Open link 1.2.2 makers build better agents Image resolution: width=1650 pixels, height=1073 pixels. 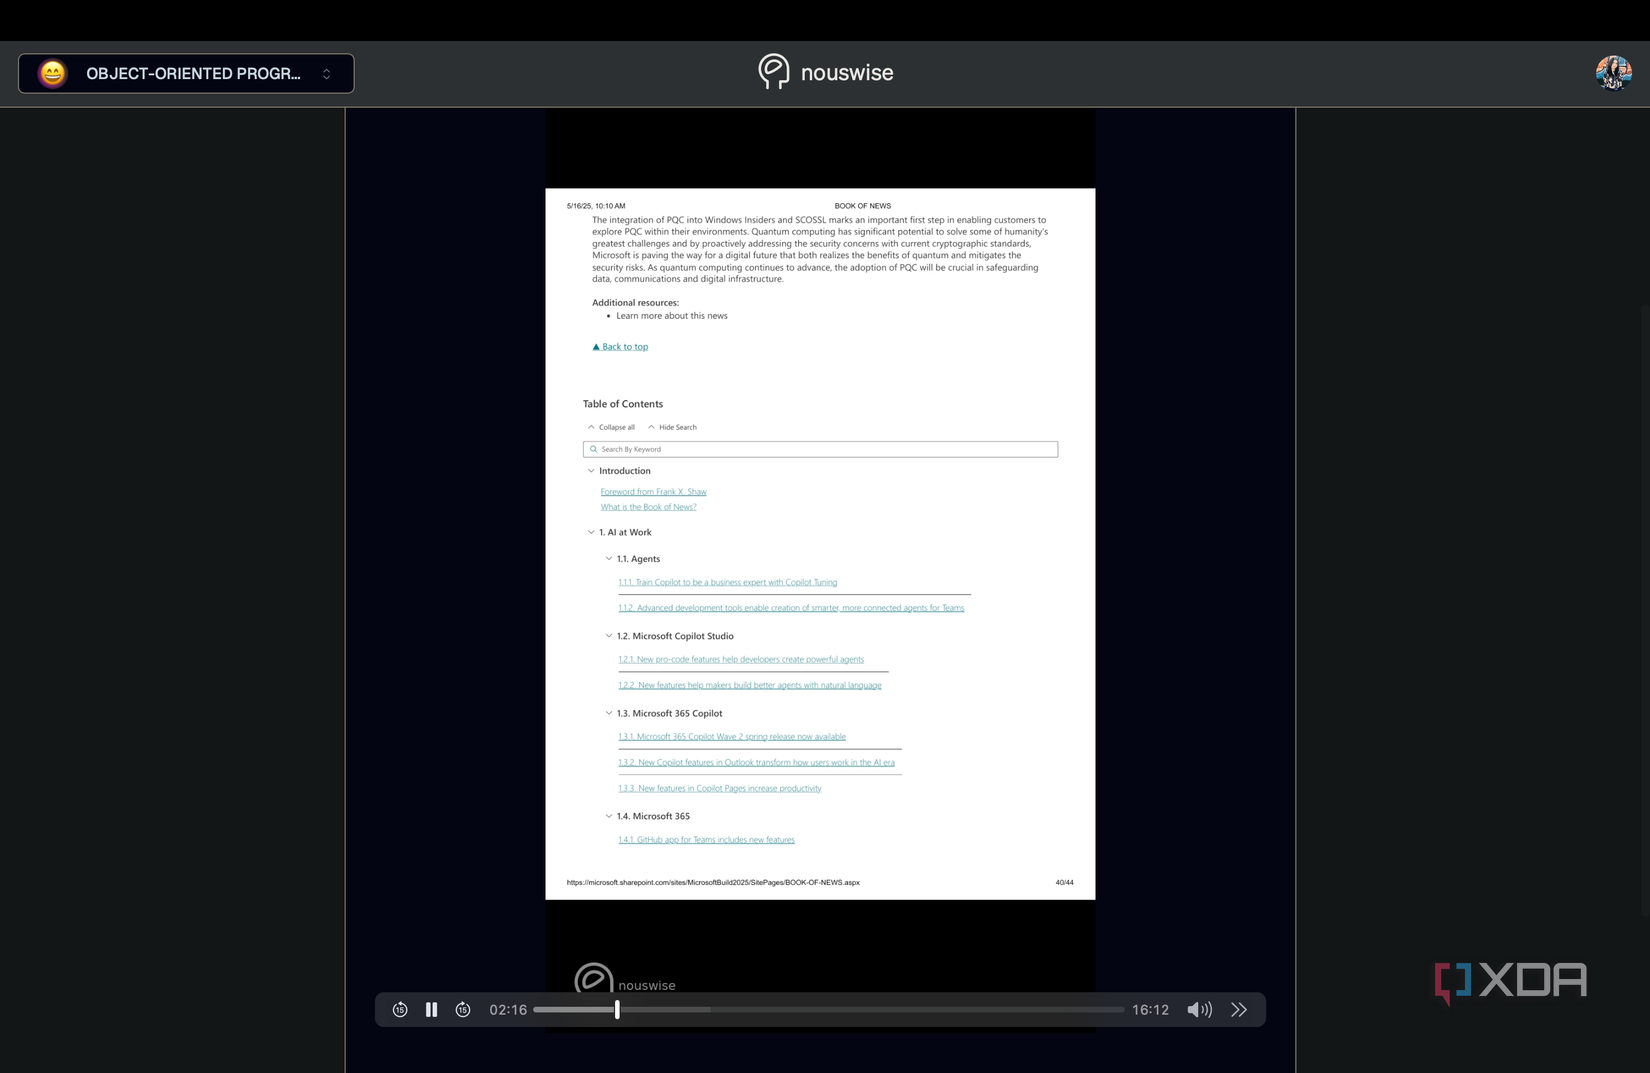coord(750,686)
